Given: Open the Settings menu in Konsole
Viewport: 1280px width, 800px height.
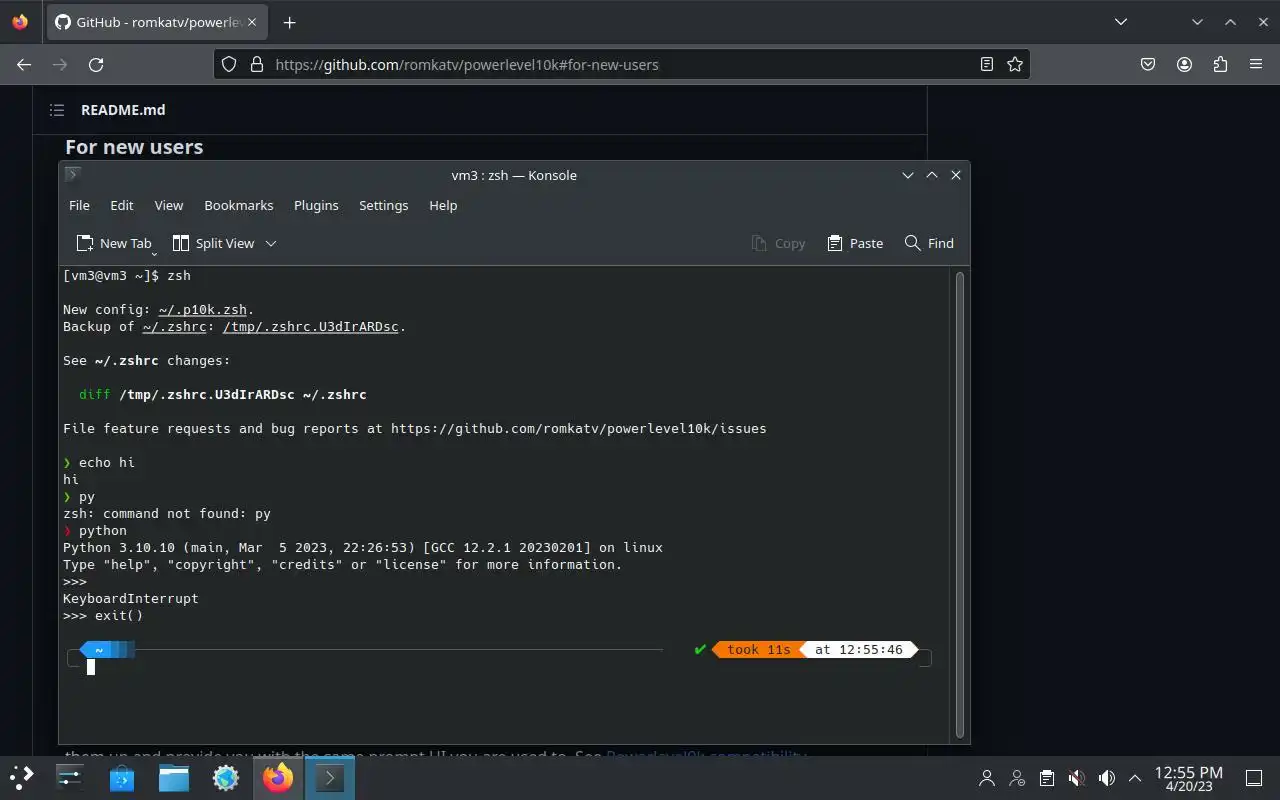Looking at the screenshot, I should pyautogui.click(x=384, y=205).
